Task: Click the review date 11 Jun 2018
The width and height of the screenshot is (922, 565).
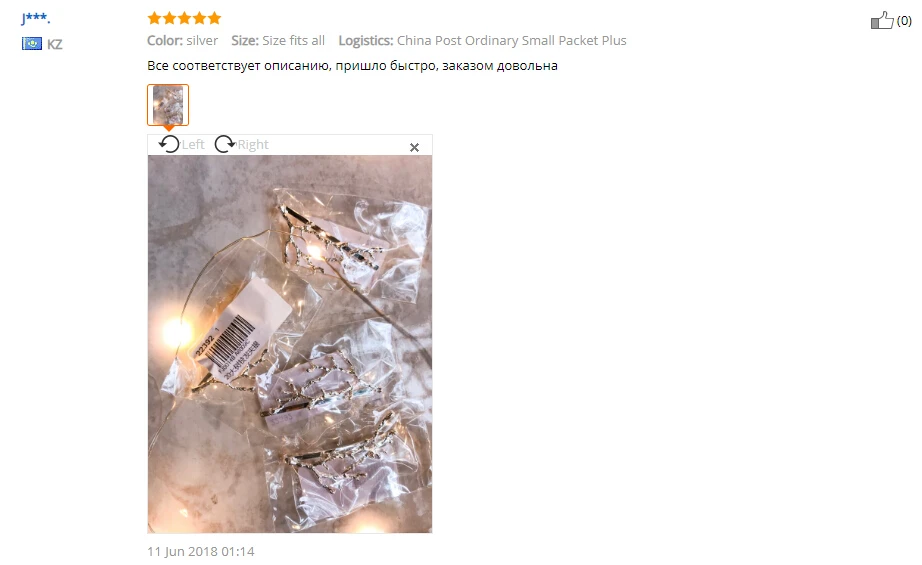Action: pyautogui.click(x=201, y=551)
